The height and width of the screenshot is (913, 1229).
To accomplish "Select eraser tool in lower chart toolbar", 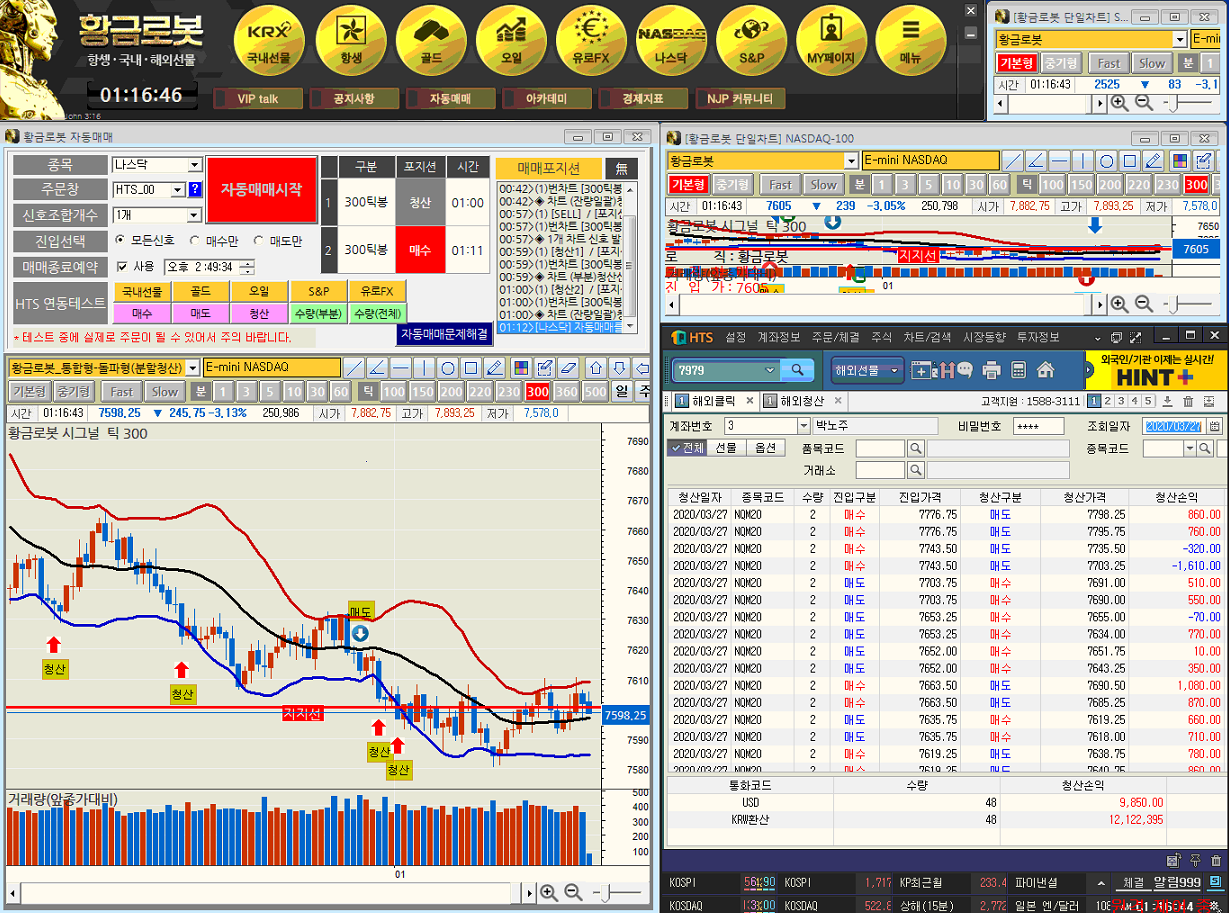I will point(568,367).
